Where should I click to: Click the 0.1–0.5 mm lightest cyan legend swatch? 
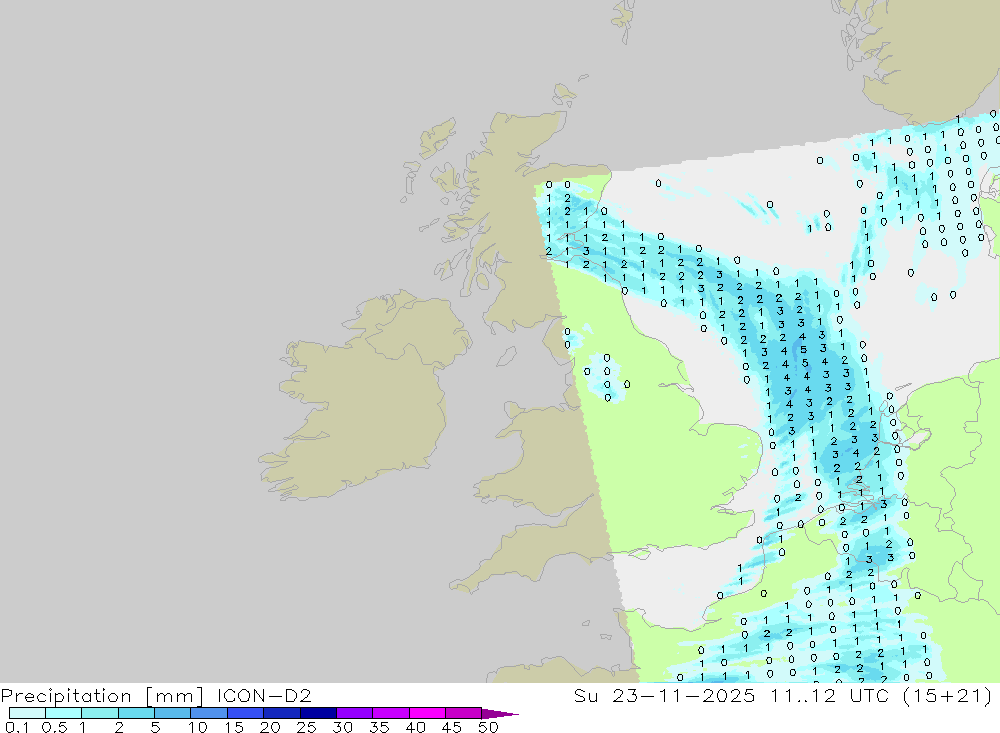[27, 713]
